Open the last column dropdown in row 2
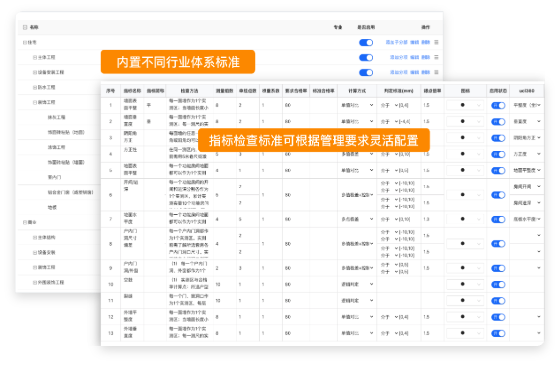Image resolution: width=560 pixels, height=365 pixels. (x=527, y=121)
